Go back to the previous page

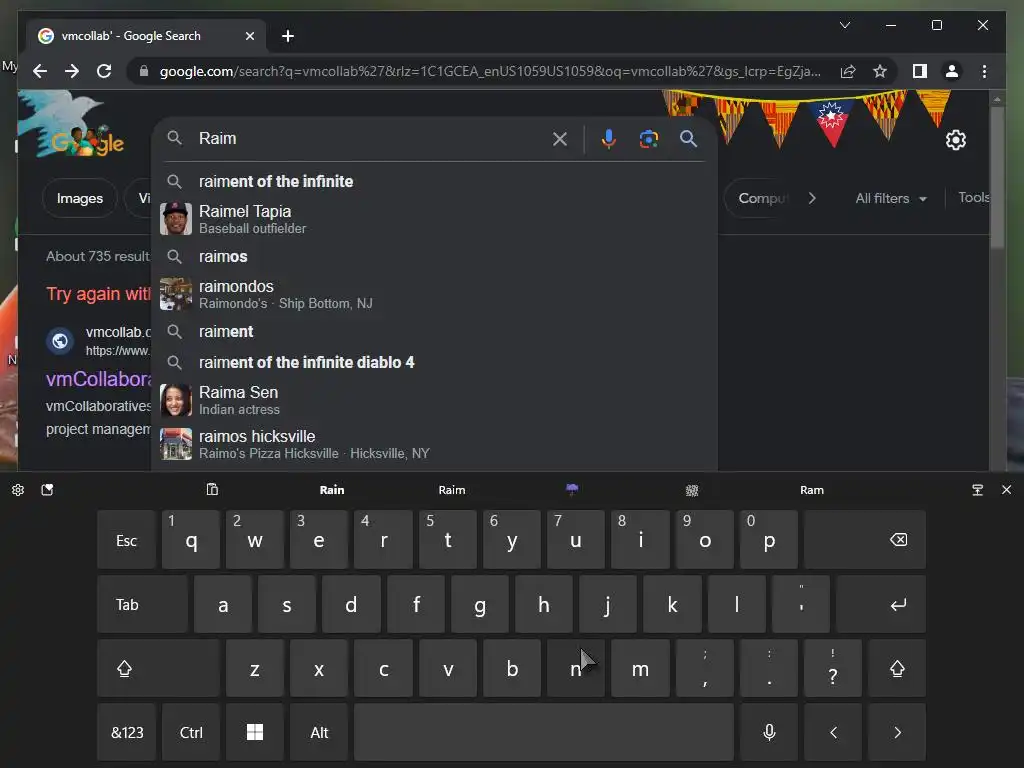click(40, 71)
